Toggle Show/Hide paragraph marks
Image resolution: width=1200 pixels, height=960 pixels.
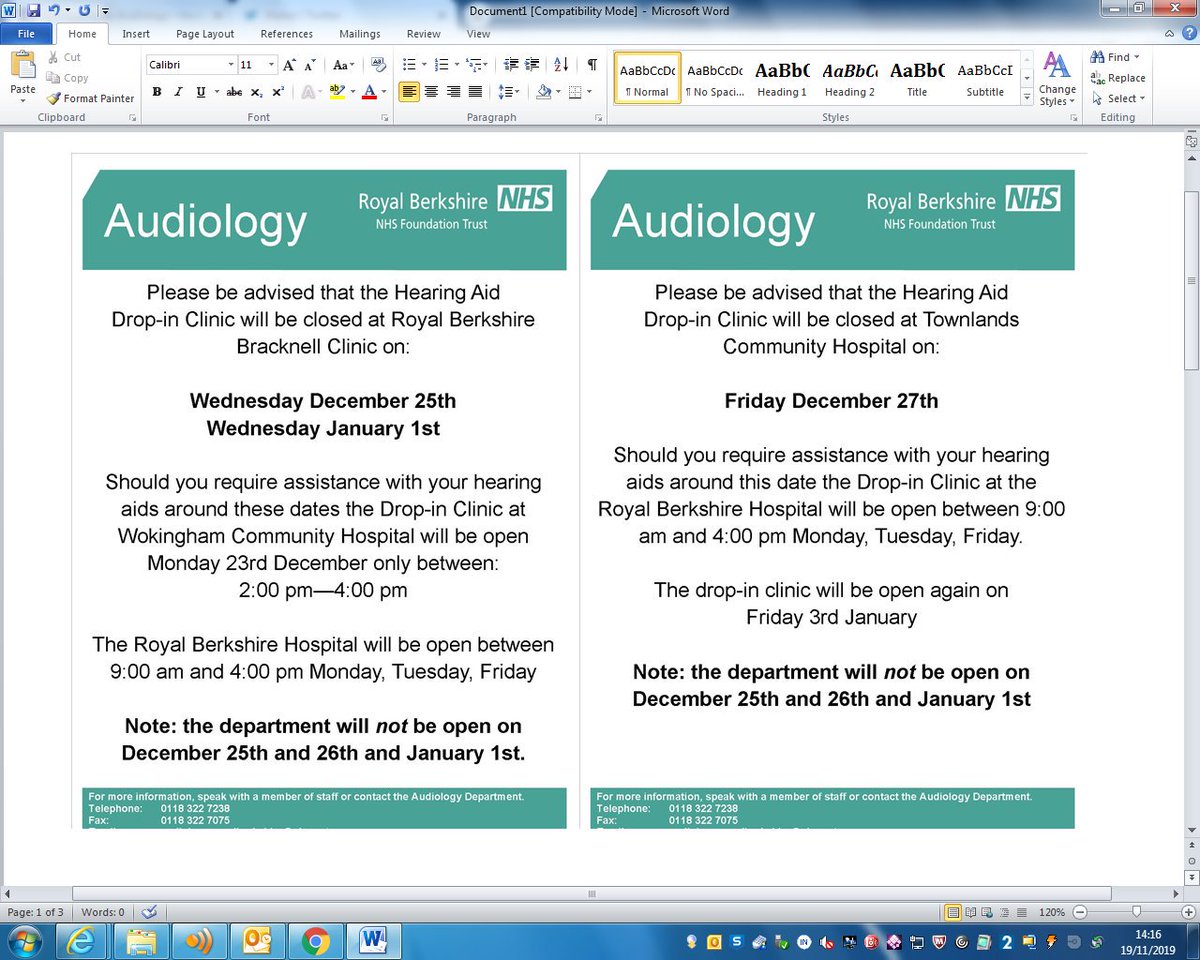[592, 65]
